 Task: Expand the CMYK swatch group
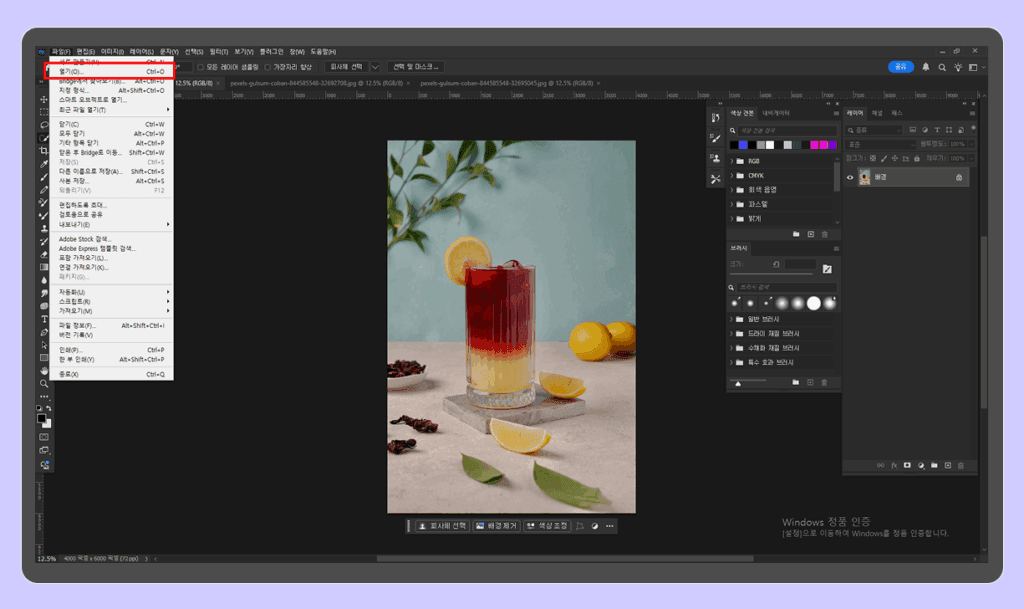pos(731,176)
